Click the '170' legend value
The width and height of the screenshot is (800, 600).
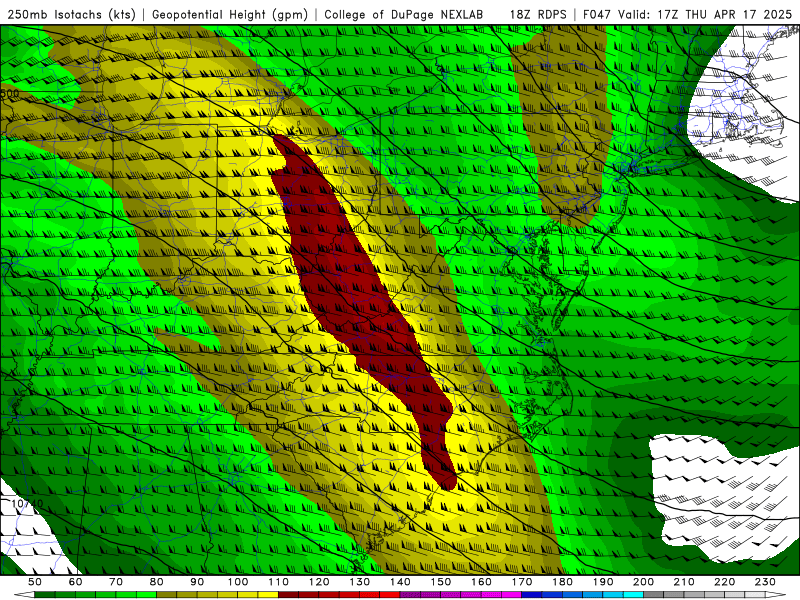(522, 582)
